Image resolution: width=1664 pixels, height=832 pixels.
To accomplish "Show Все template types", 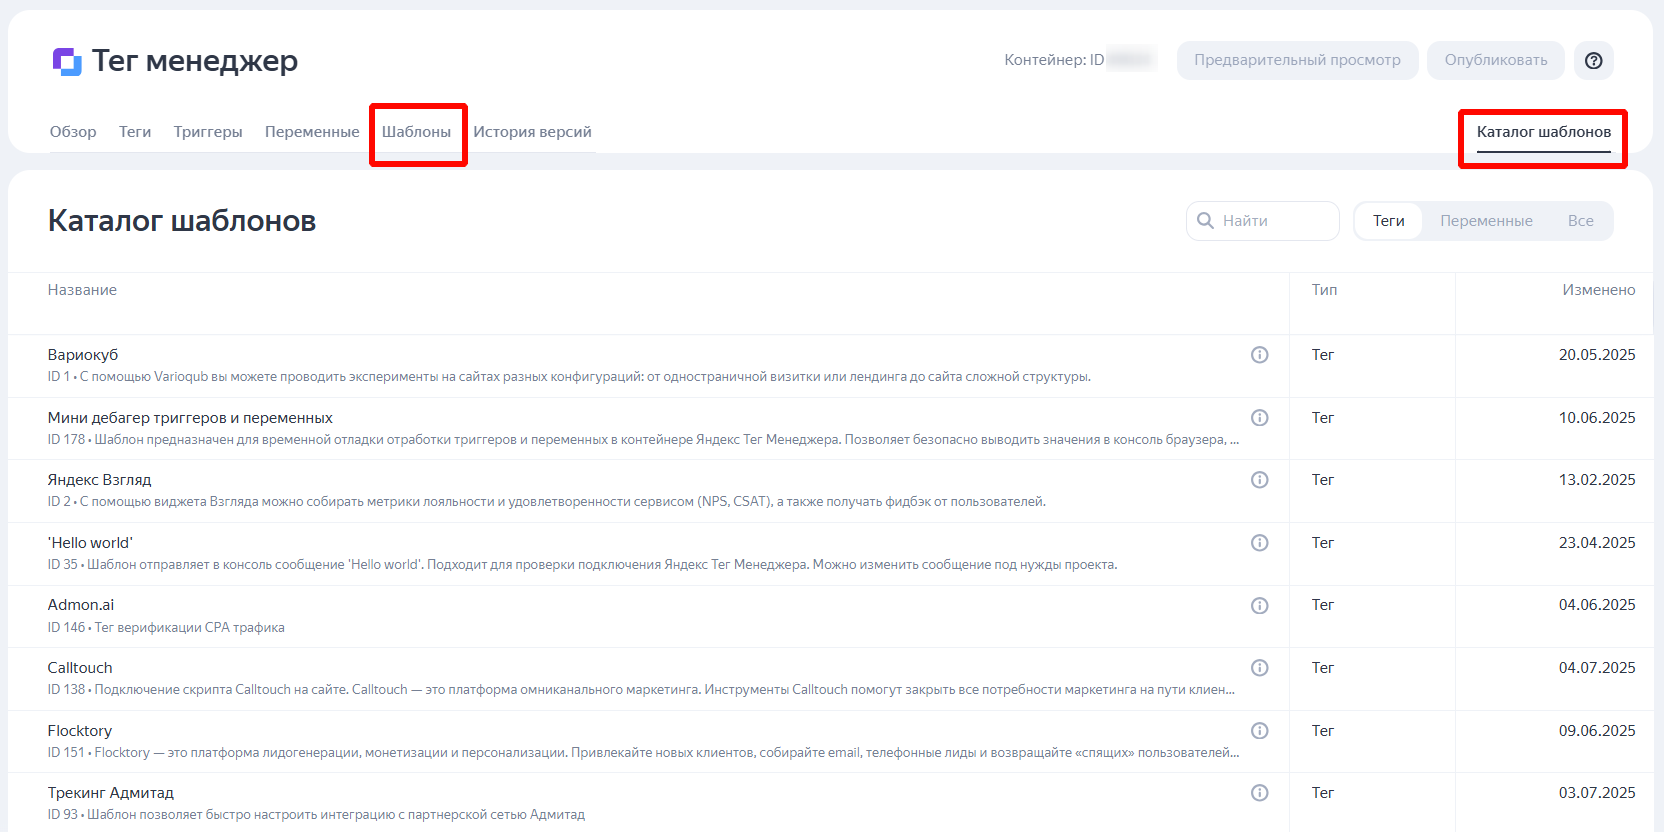I will pos(1581,221).
